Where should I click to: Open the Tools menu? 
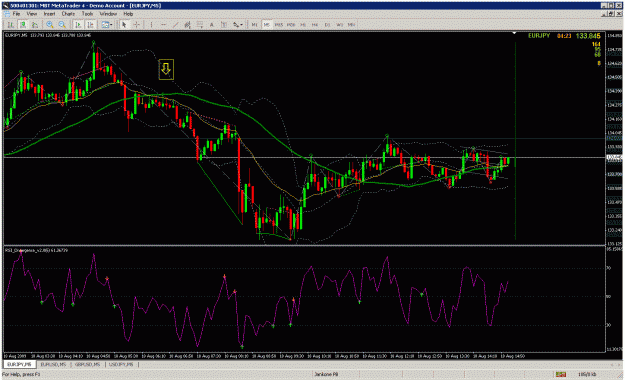87,14
